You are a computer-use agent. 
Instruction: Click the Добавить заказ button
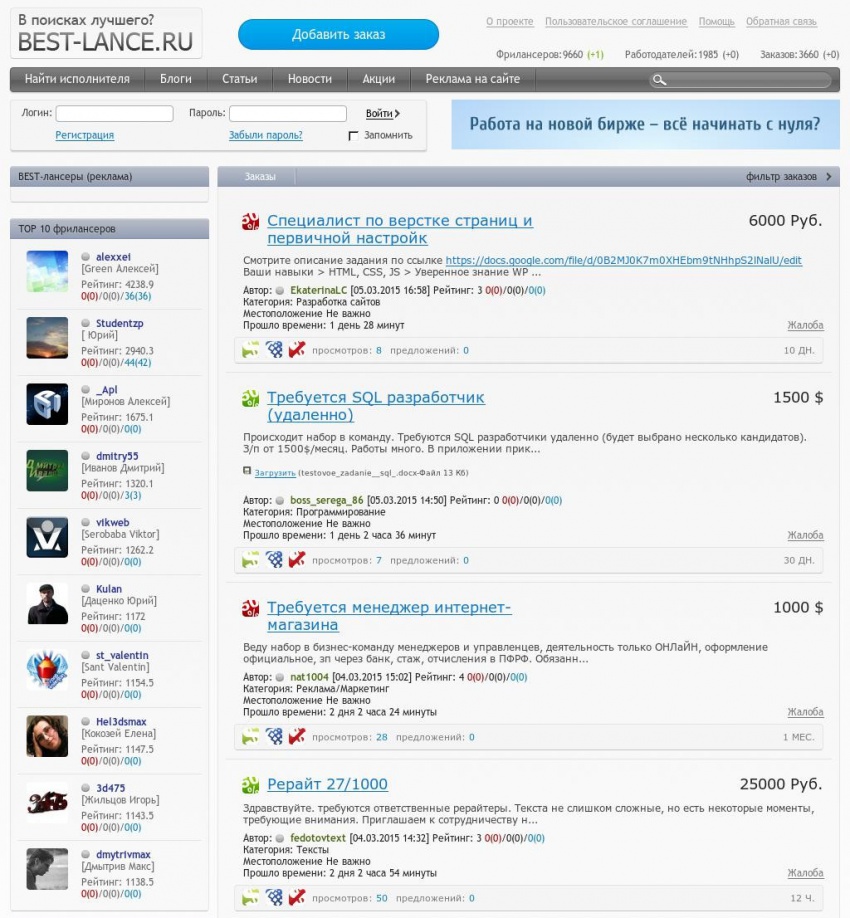(x=338, y=35)
